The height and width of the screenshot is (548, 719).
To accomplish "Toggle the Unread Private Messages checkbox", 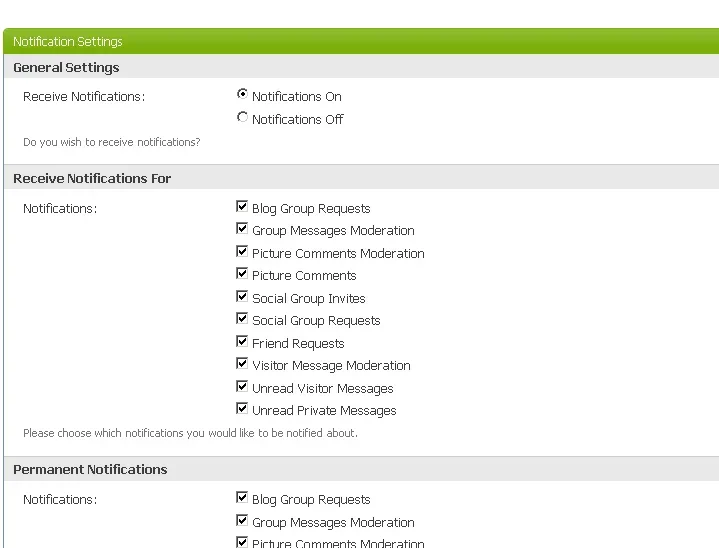I will pyautogui.click(x=242, y=408).
